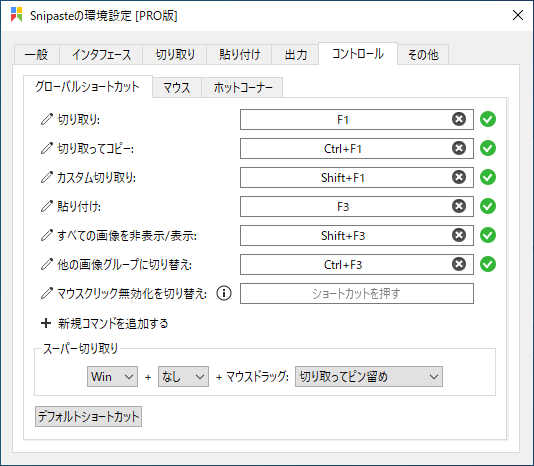Click the green checkmark next to F1
Viewport: 534px width, 466px height.
coord(488,119)
